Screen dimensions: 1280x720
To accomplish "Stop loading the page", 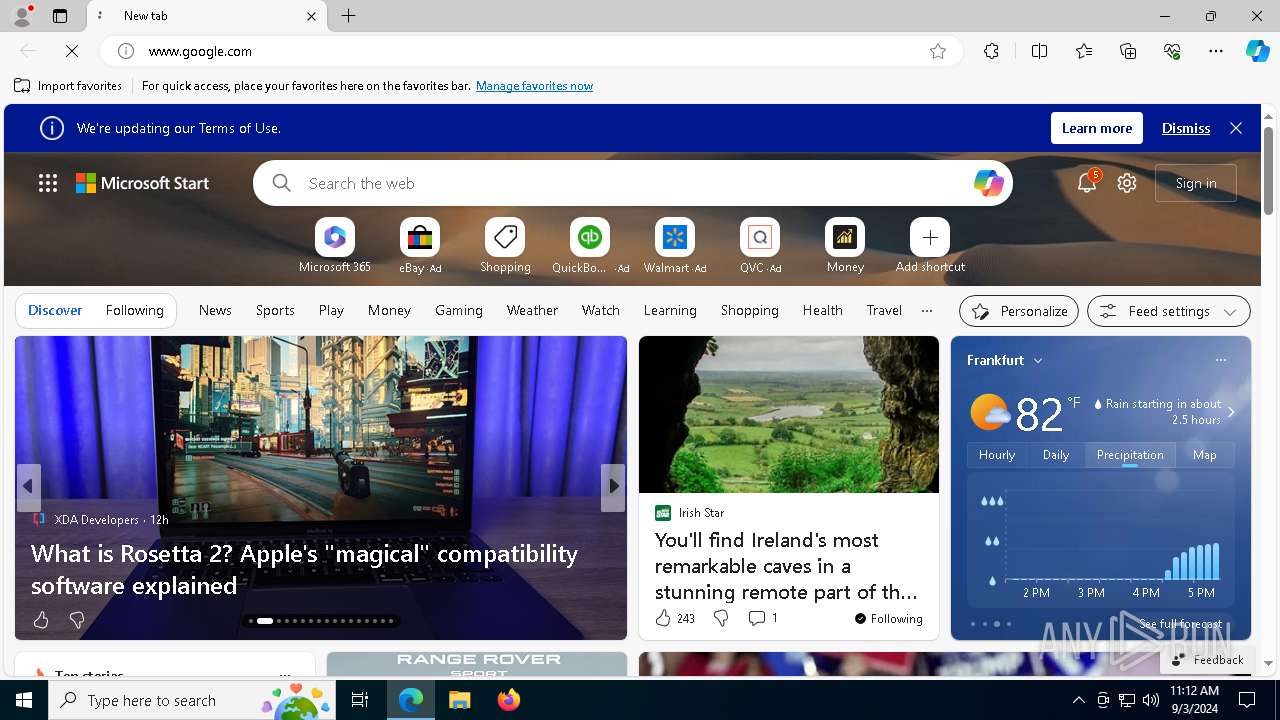I will (72, 51).
